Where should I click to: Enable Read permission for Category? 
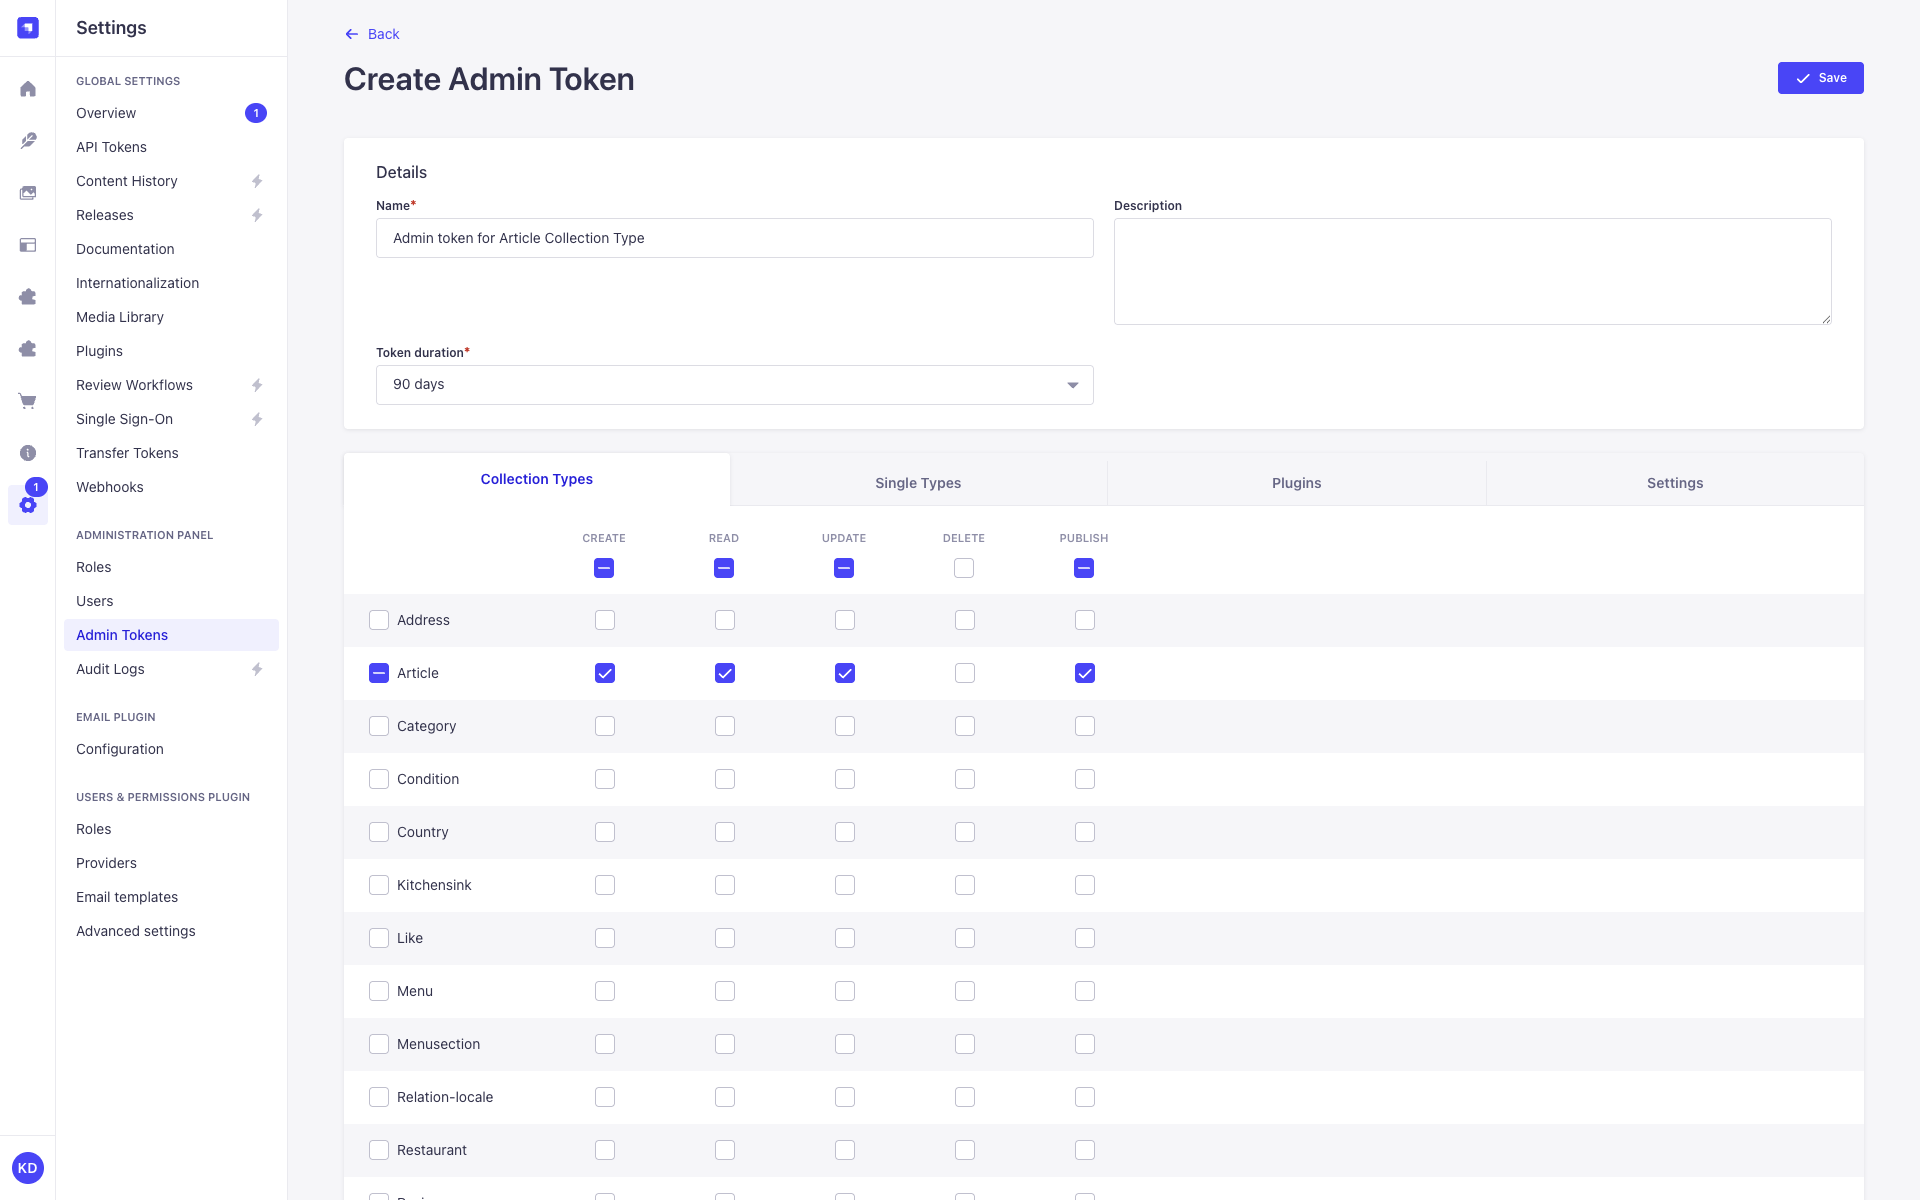tap(724, 726)
